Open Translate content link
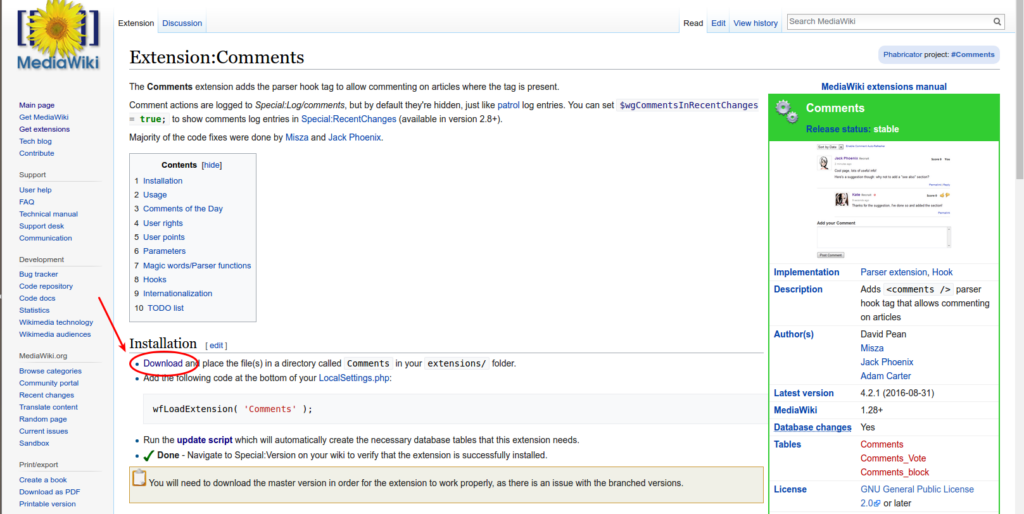Image resolution: width=1024 pixels, height=514 pixels. click(48, 407)
